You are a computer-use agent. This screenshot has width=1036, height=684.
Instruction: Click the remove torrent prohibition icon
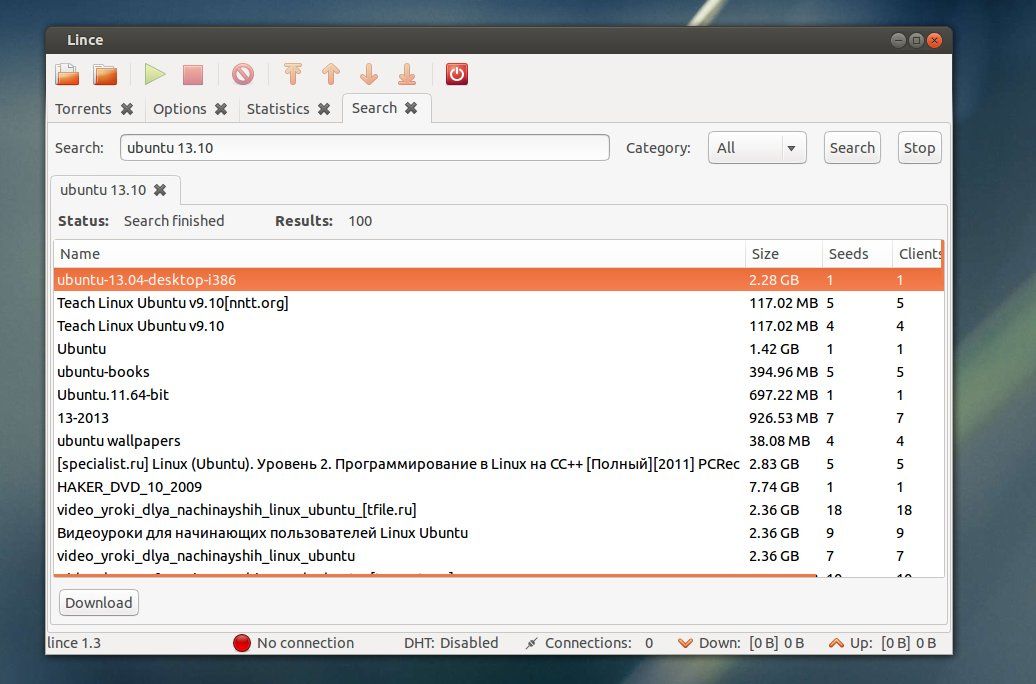[242, 74]
